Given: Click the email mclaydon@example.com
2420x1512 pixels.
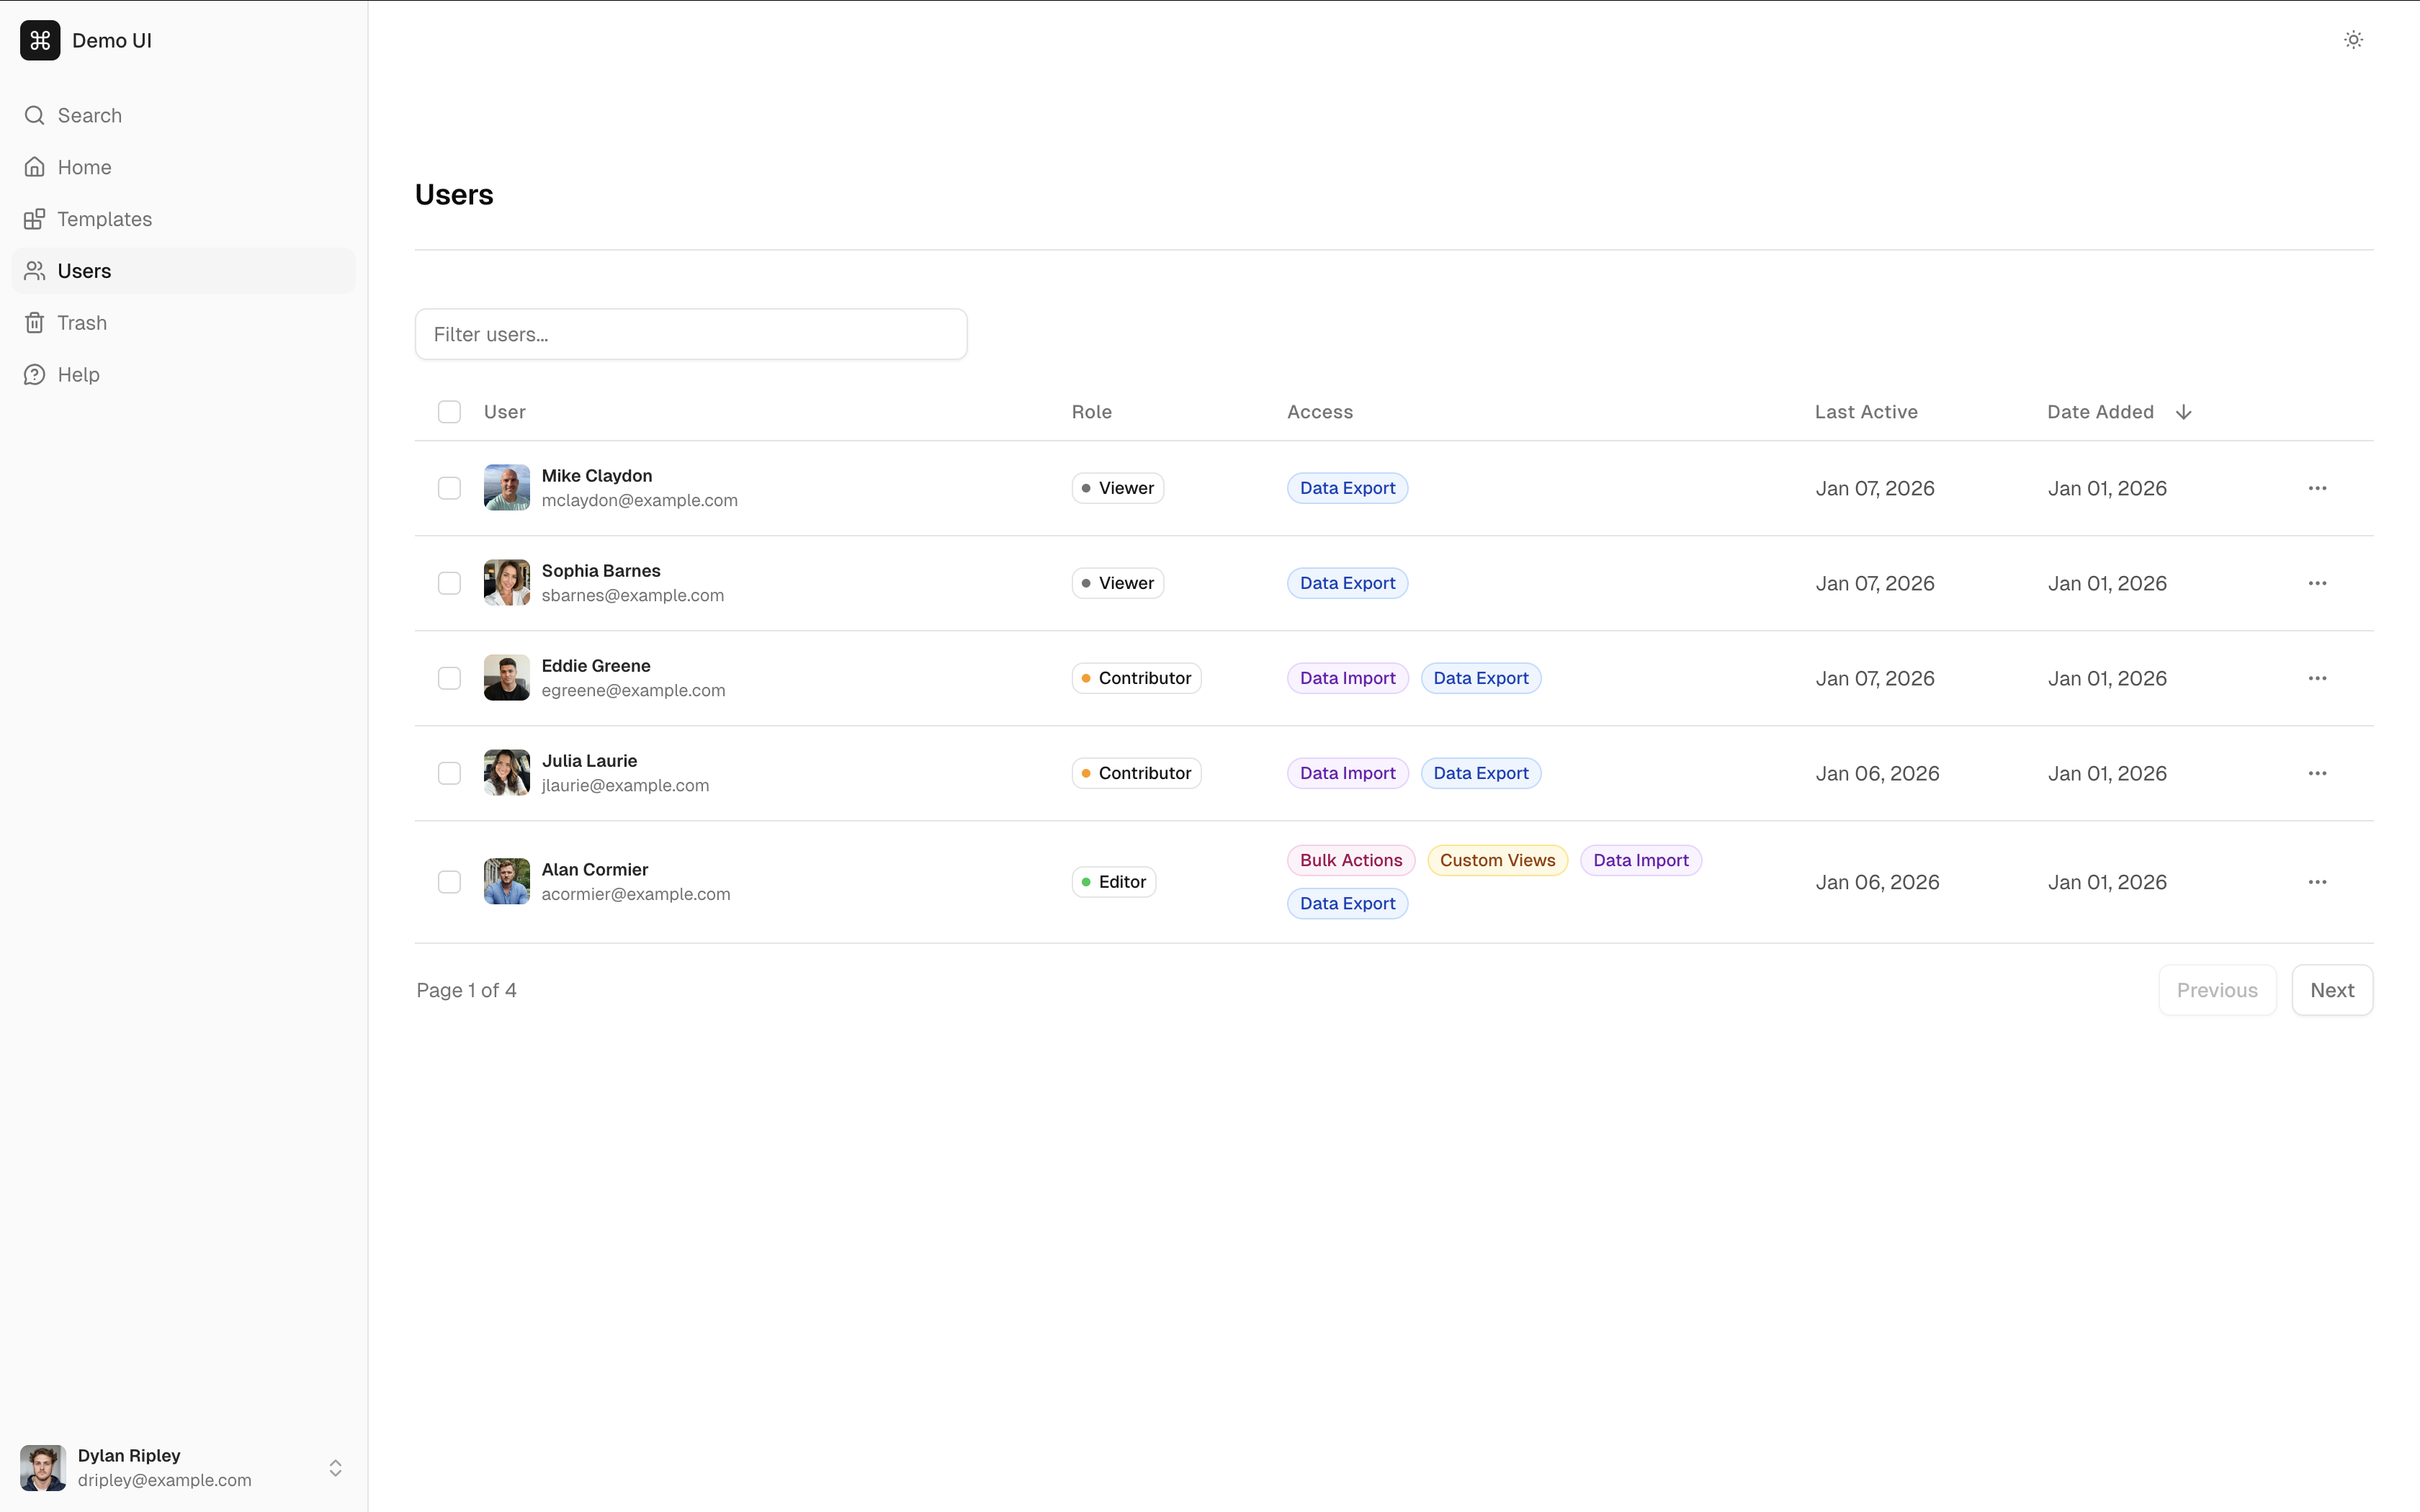Looking at the screenshot, I should tap(639, 501).
